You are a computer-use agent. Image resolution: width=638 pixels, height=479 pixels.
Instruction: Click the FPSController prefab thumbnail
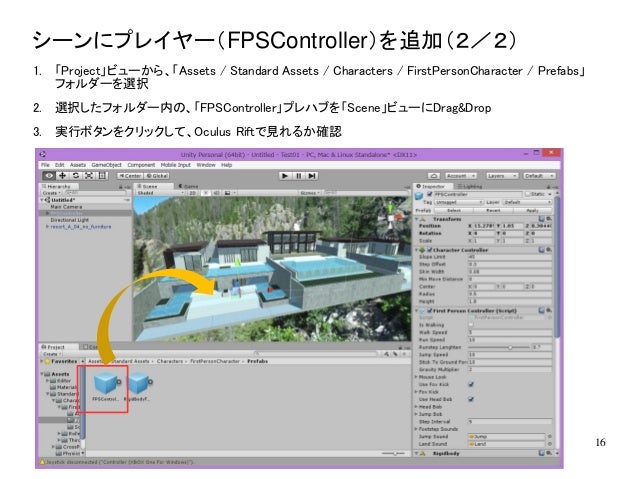pos(105,383)
